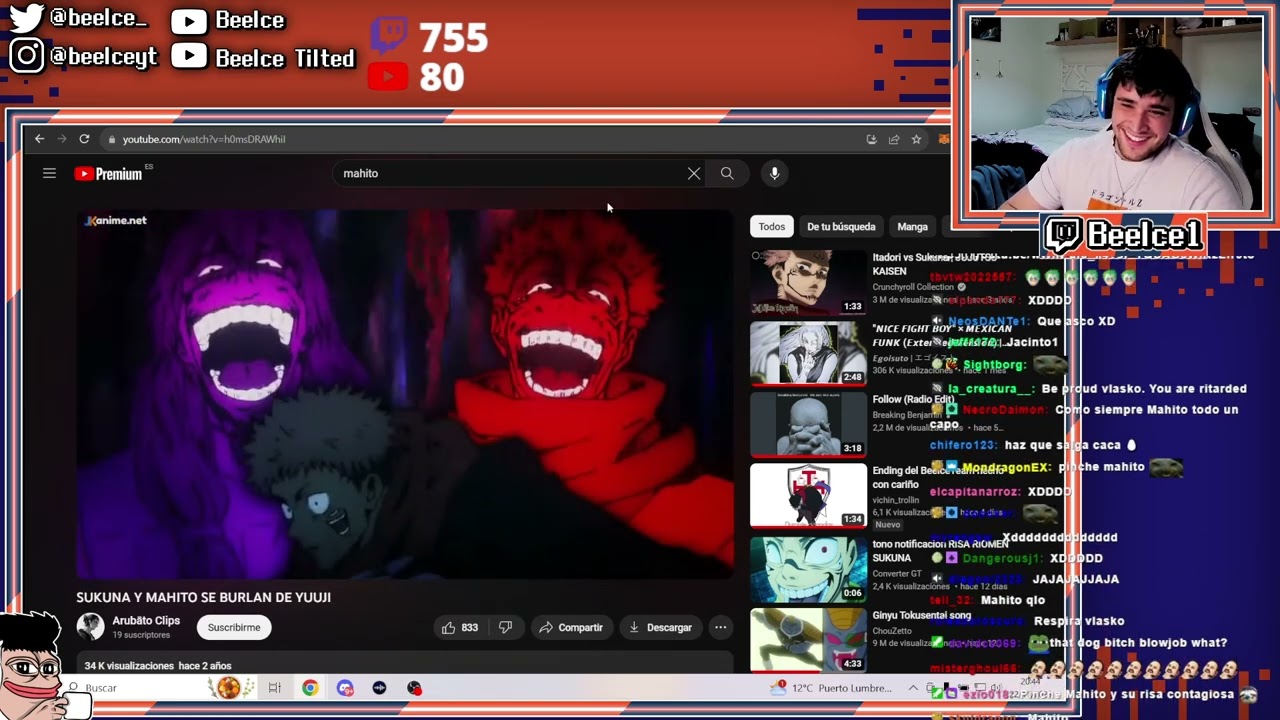Open the 'Compartir' share dialog
Image resolution: width=1280 pixels, height=720 pixels.
pyautogui.click(x=571, y=627)
